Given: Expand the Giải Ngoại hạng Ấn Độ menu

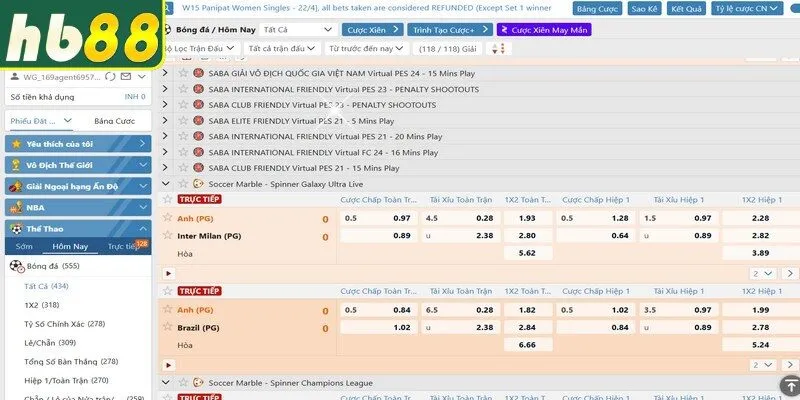Looking at the screenshot, I should click(78, 186).
